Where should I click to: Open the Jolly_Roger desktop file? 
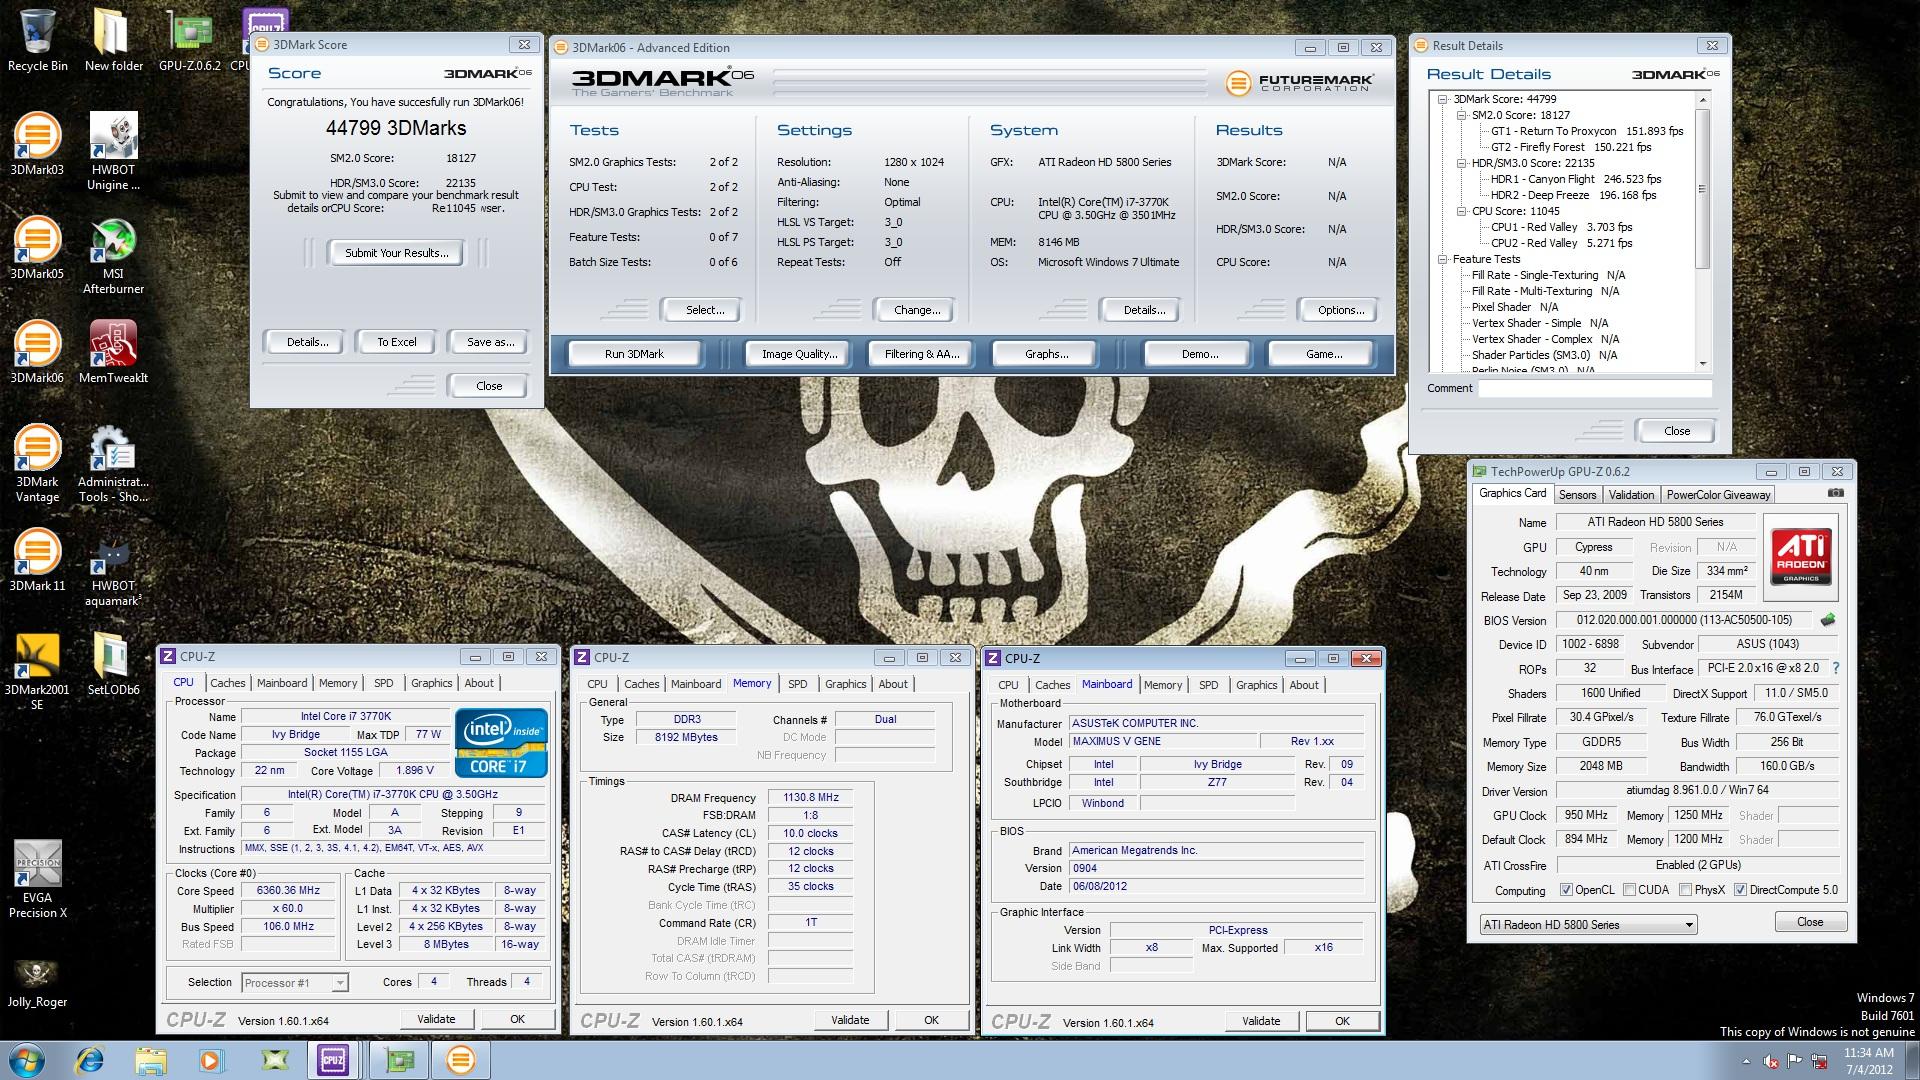[37, 982]
